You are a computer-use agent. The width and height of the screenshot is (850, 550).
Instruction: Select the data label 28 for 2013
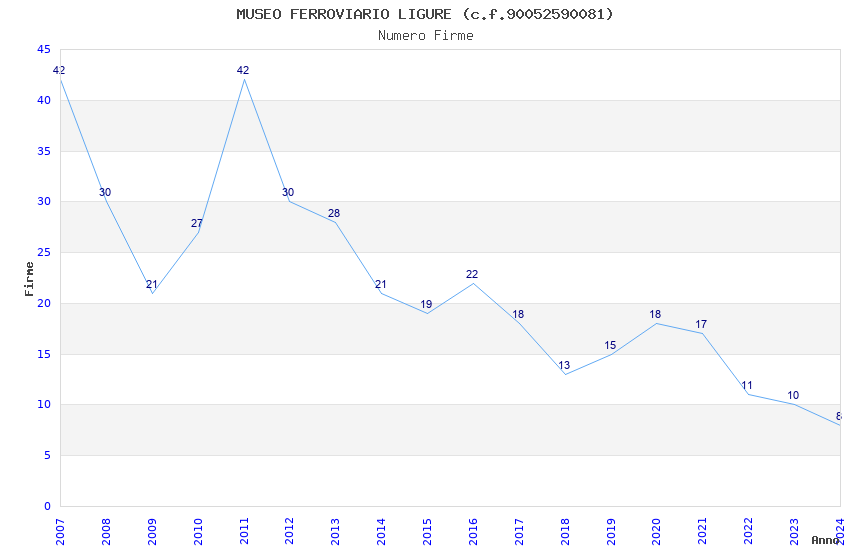(x=334, y=213)
